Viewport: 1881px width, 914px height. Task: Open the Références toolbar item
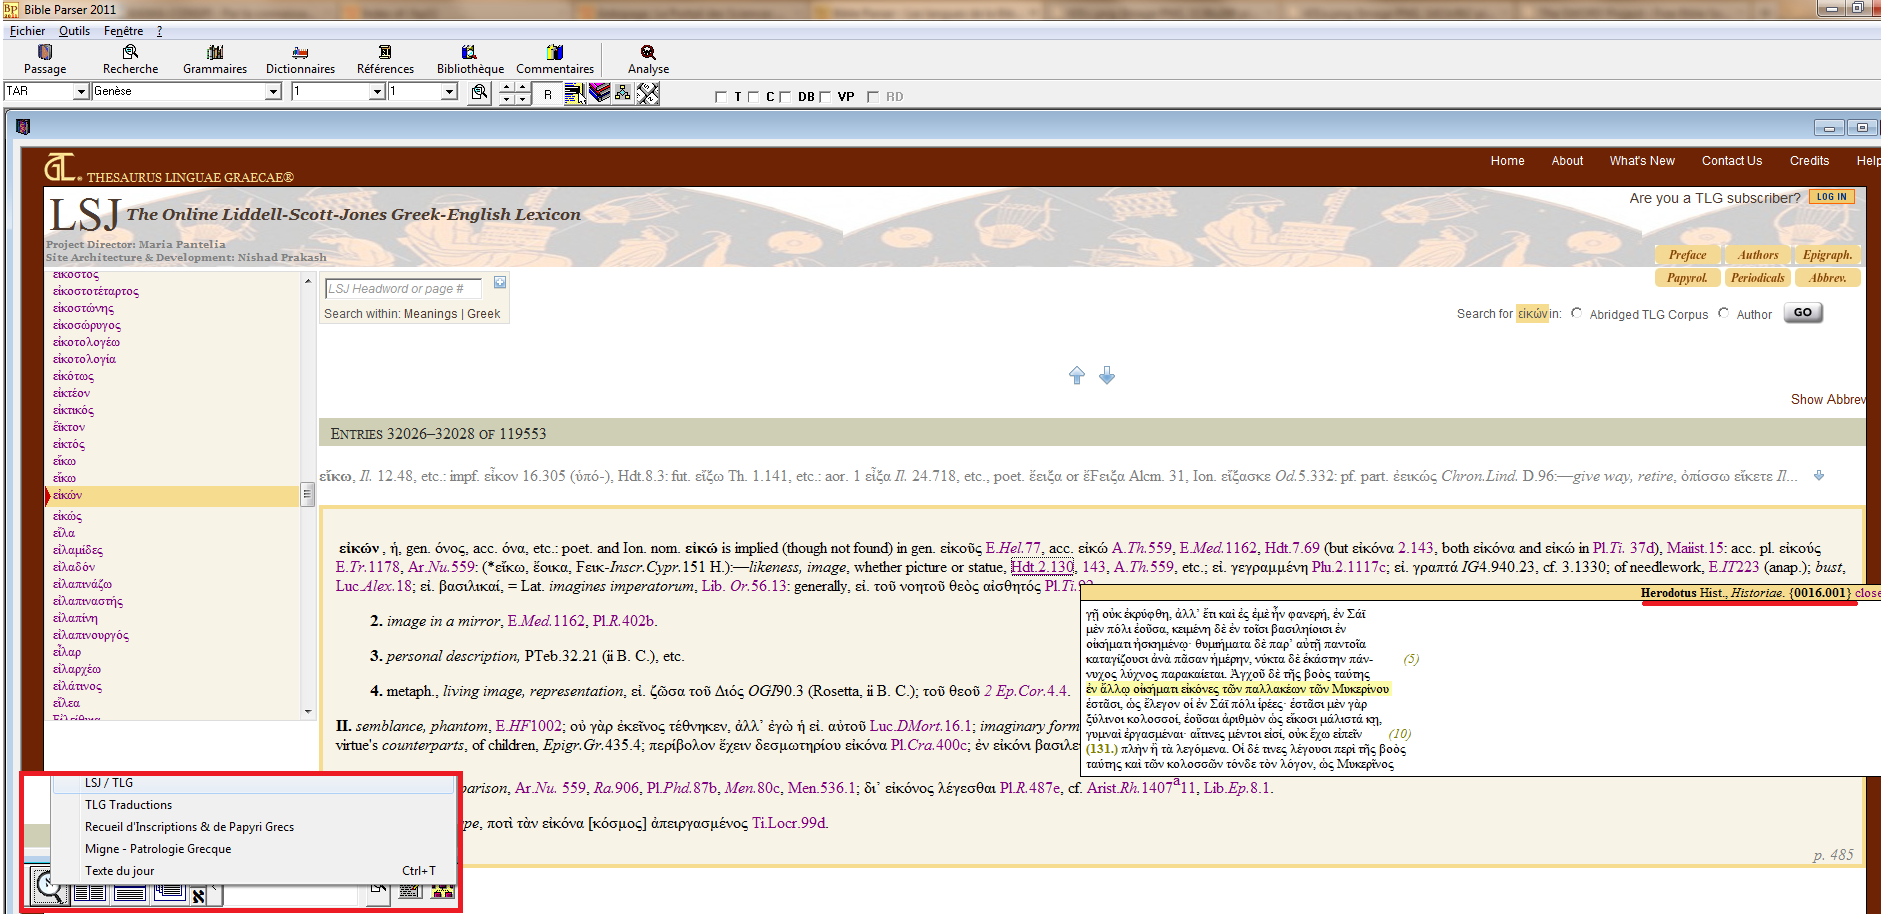[385, 60]
